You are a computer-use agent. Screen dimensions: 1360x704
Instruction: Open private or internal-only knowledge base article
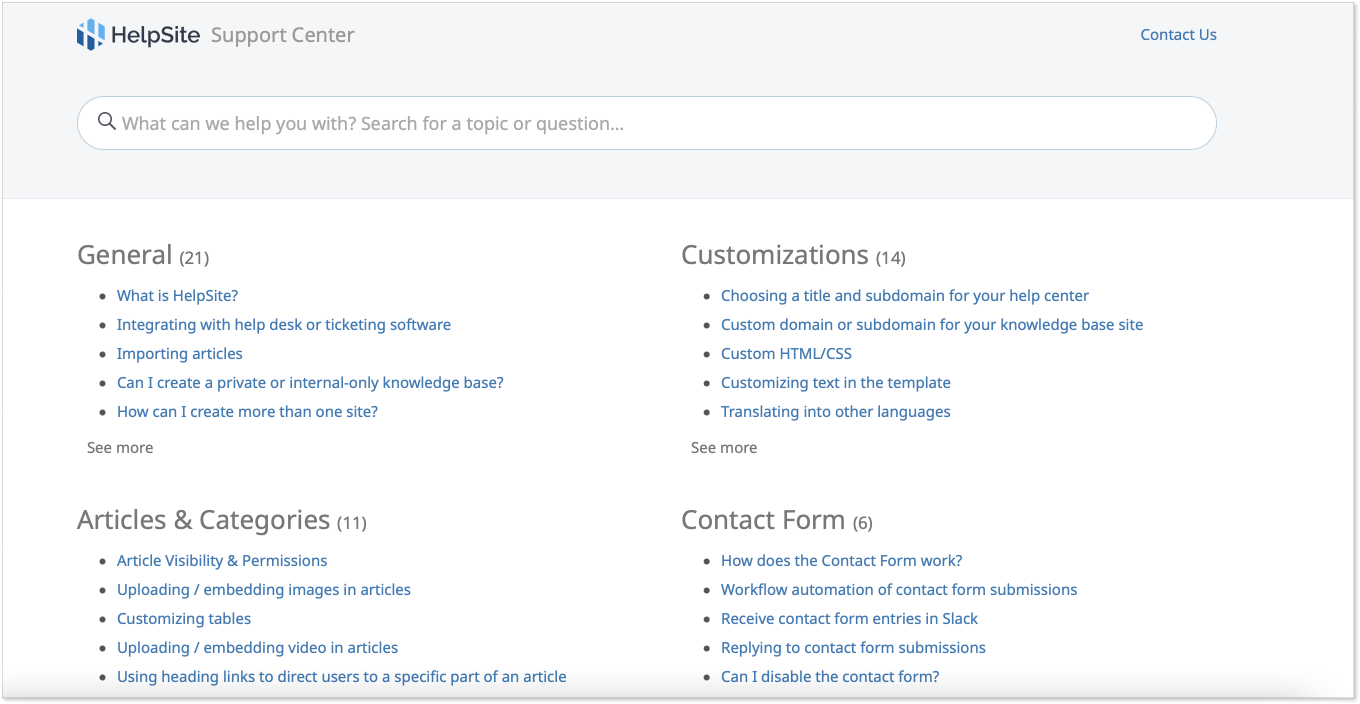click(310, 383)
